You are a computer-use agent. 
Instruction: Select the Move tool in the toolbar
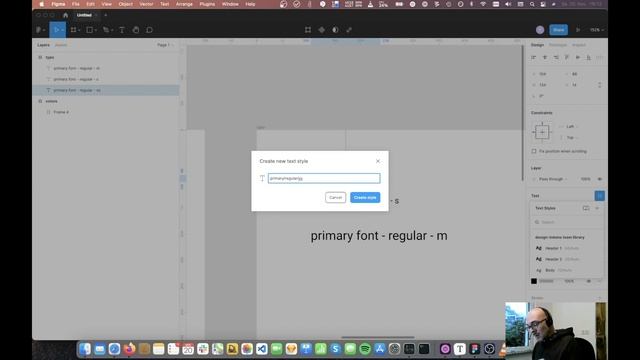(x=56, y=30)
